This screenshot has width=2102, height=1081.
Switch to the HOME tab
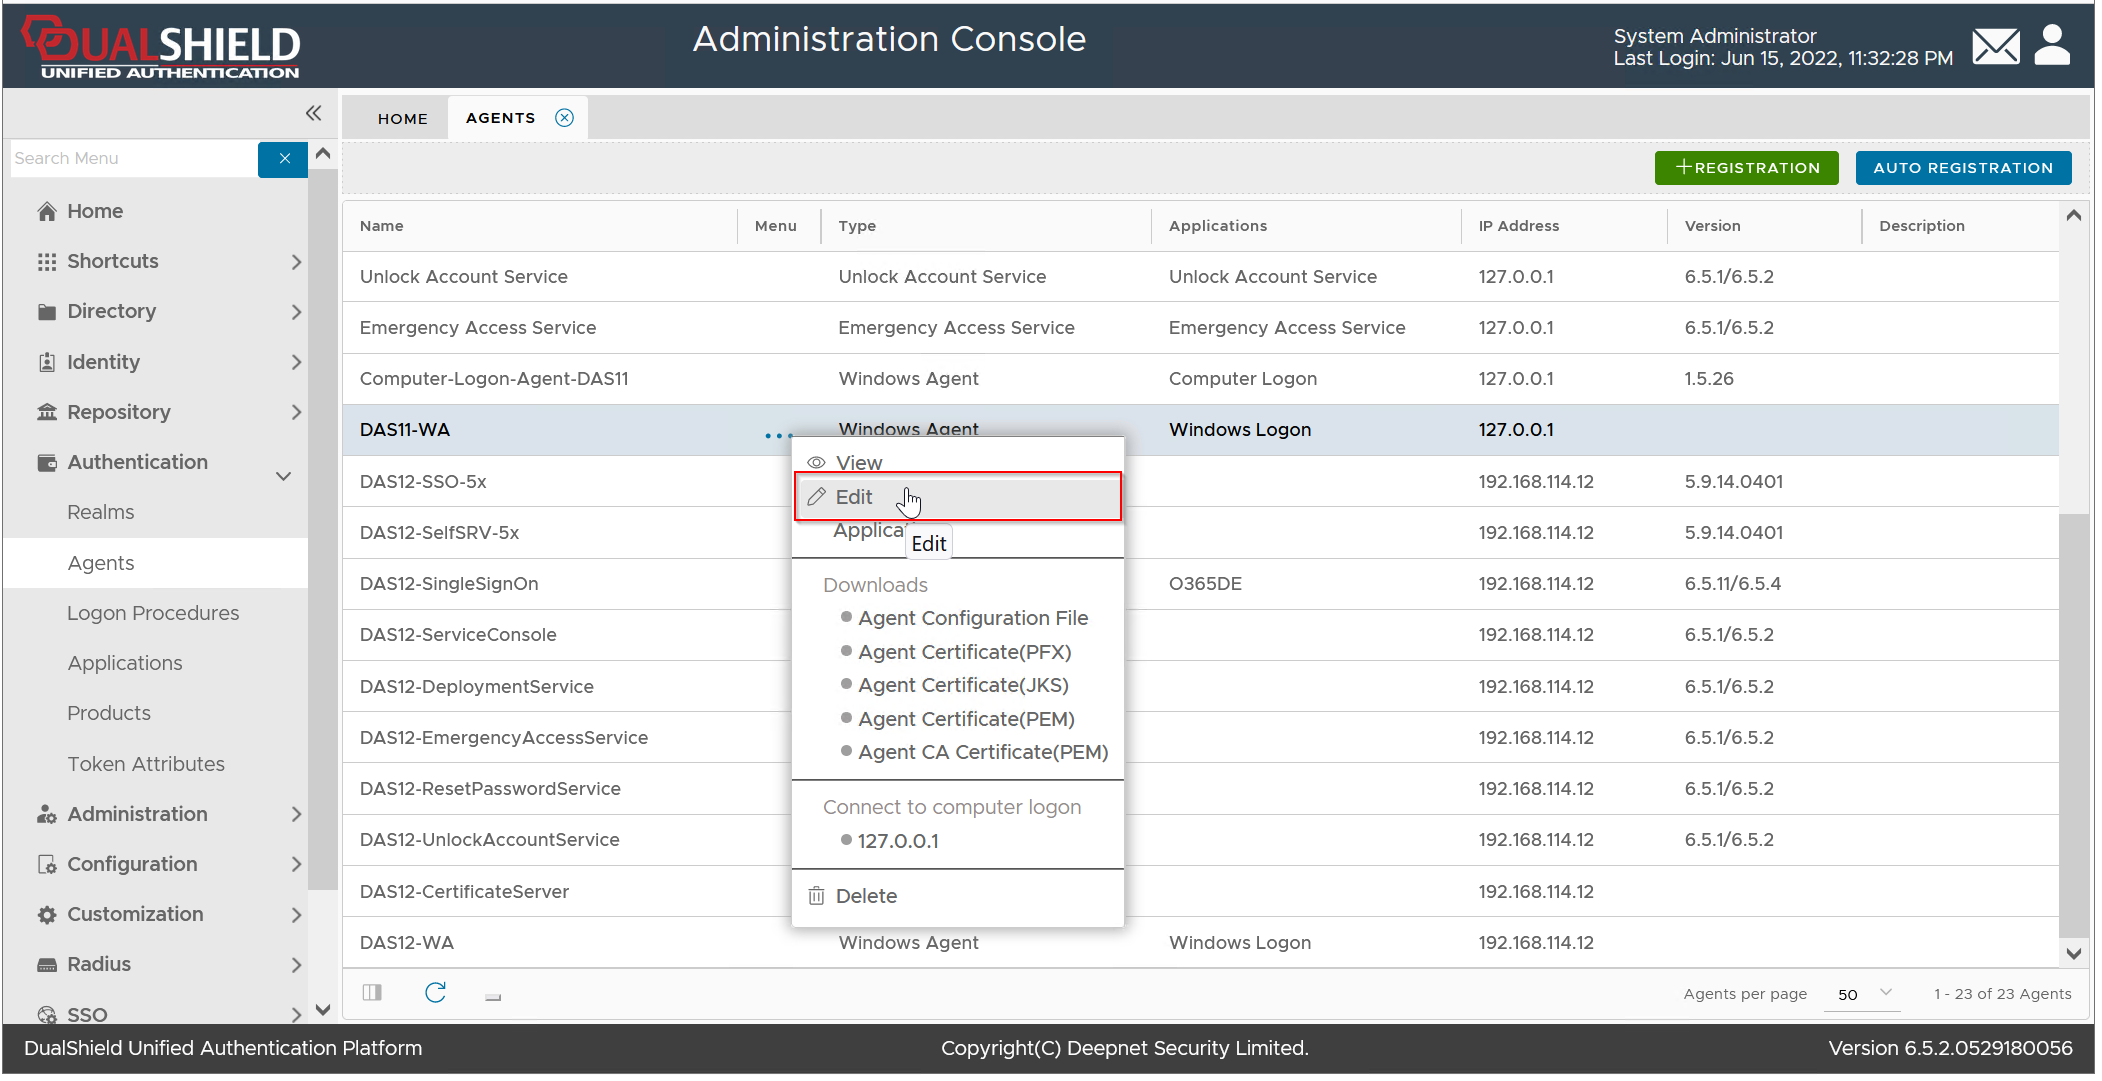pos(402,118)
